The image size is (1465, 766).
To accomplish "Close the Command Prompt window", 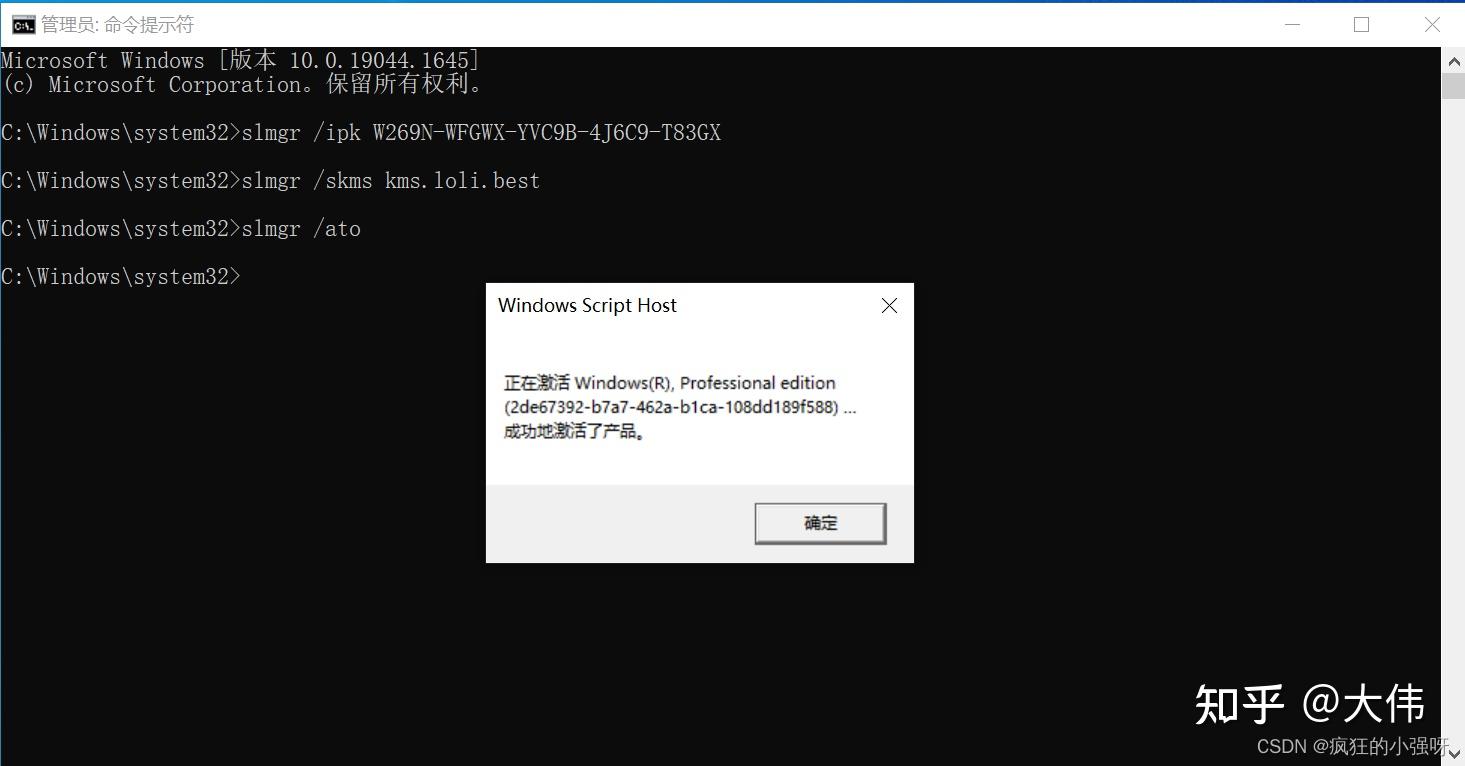I will tap(1432, 25).
